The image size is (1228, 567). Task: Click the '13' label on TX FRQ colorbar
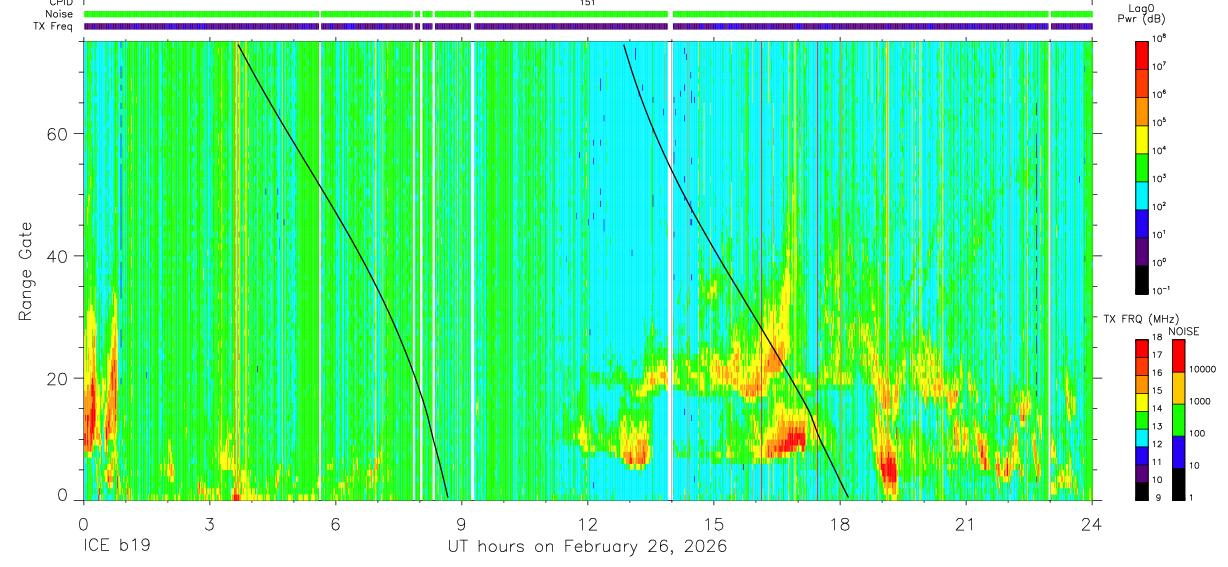(1156, 427)
